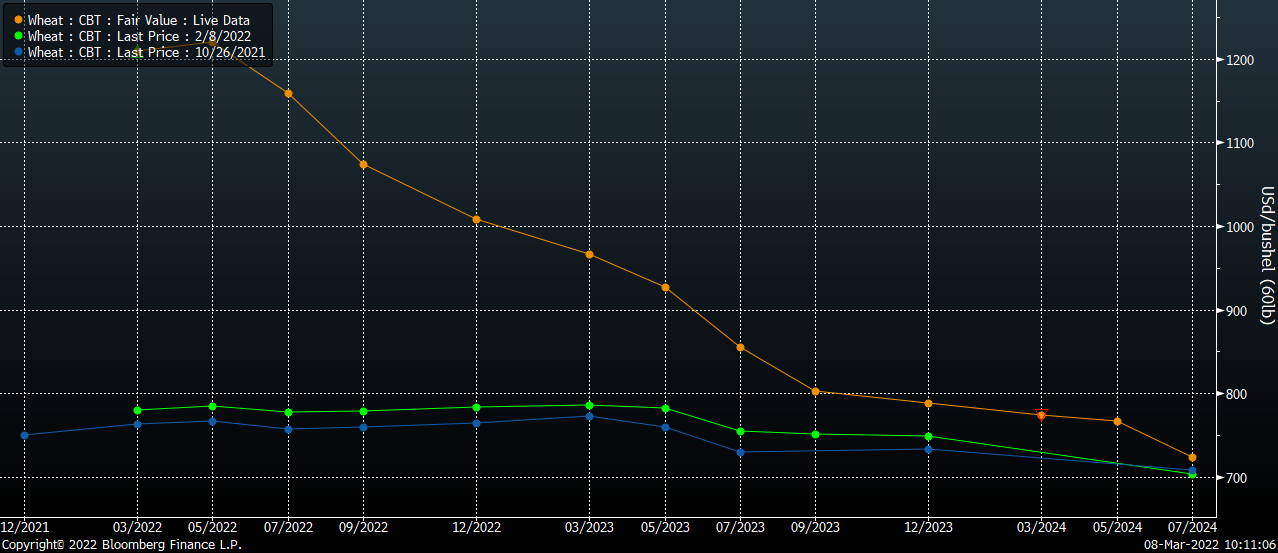Image resolution: width=1278 pixels, height=553 pixels.
Task: Select the orange data point at 03/2023
Action: pyautogui.click(x=589, y=255)
